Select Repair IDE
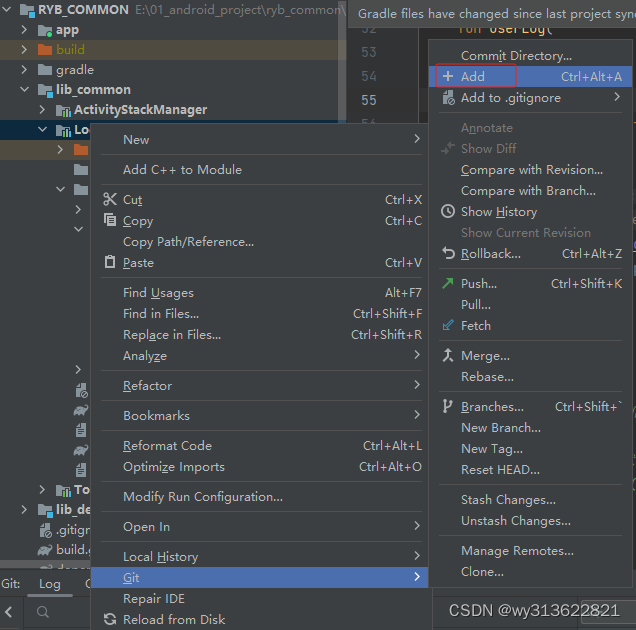 (x=261, y=598)
